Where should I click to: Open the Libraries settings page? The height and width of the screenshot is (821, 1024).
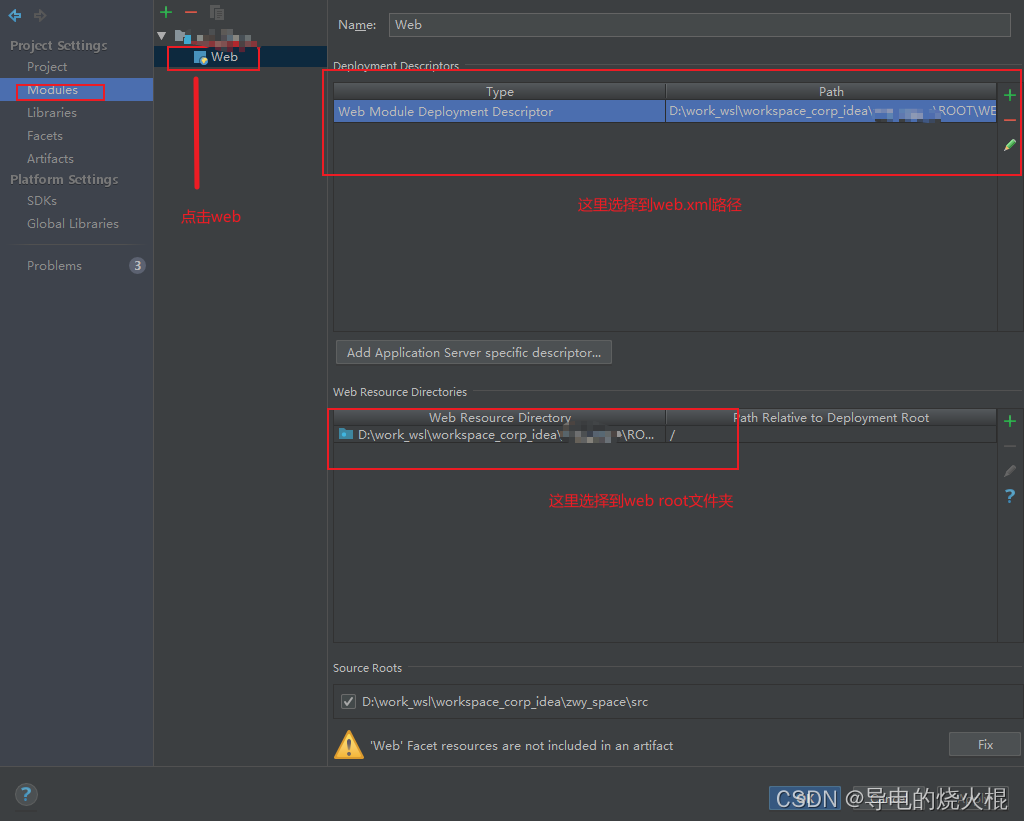click(52, 112)
